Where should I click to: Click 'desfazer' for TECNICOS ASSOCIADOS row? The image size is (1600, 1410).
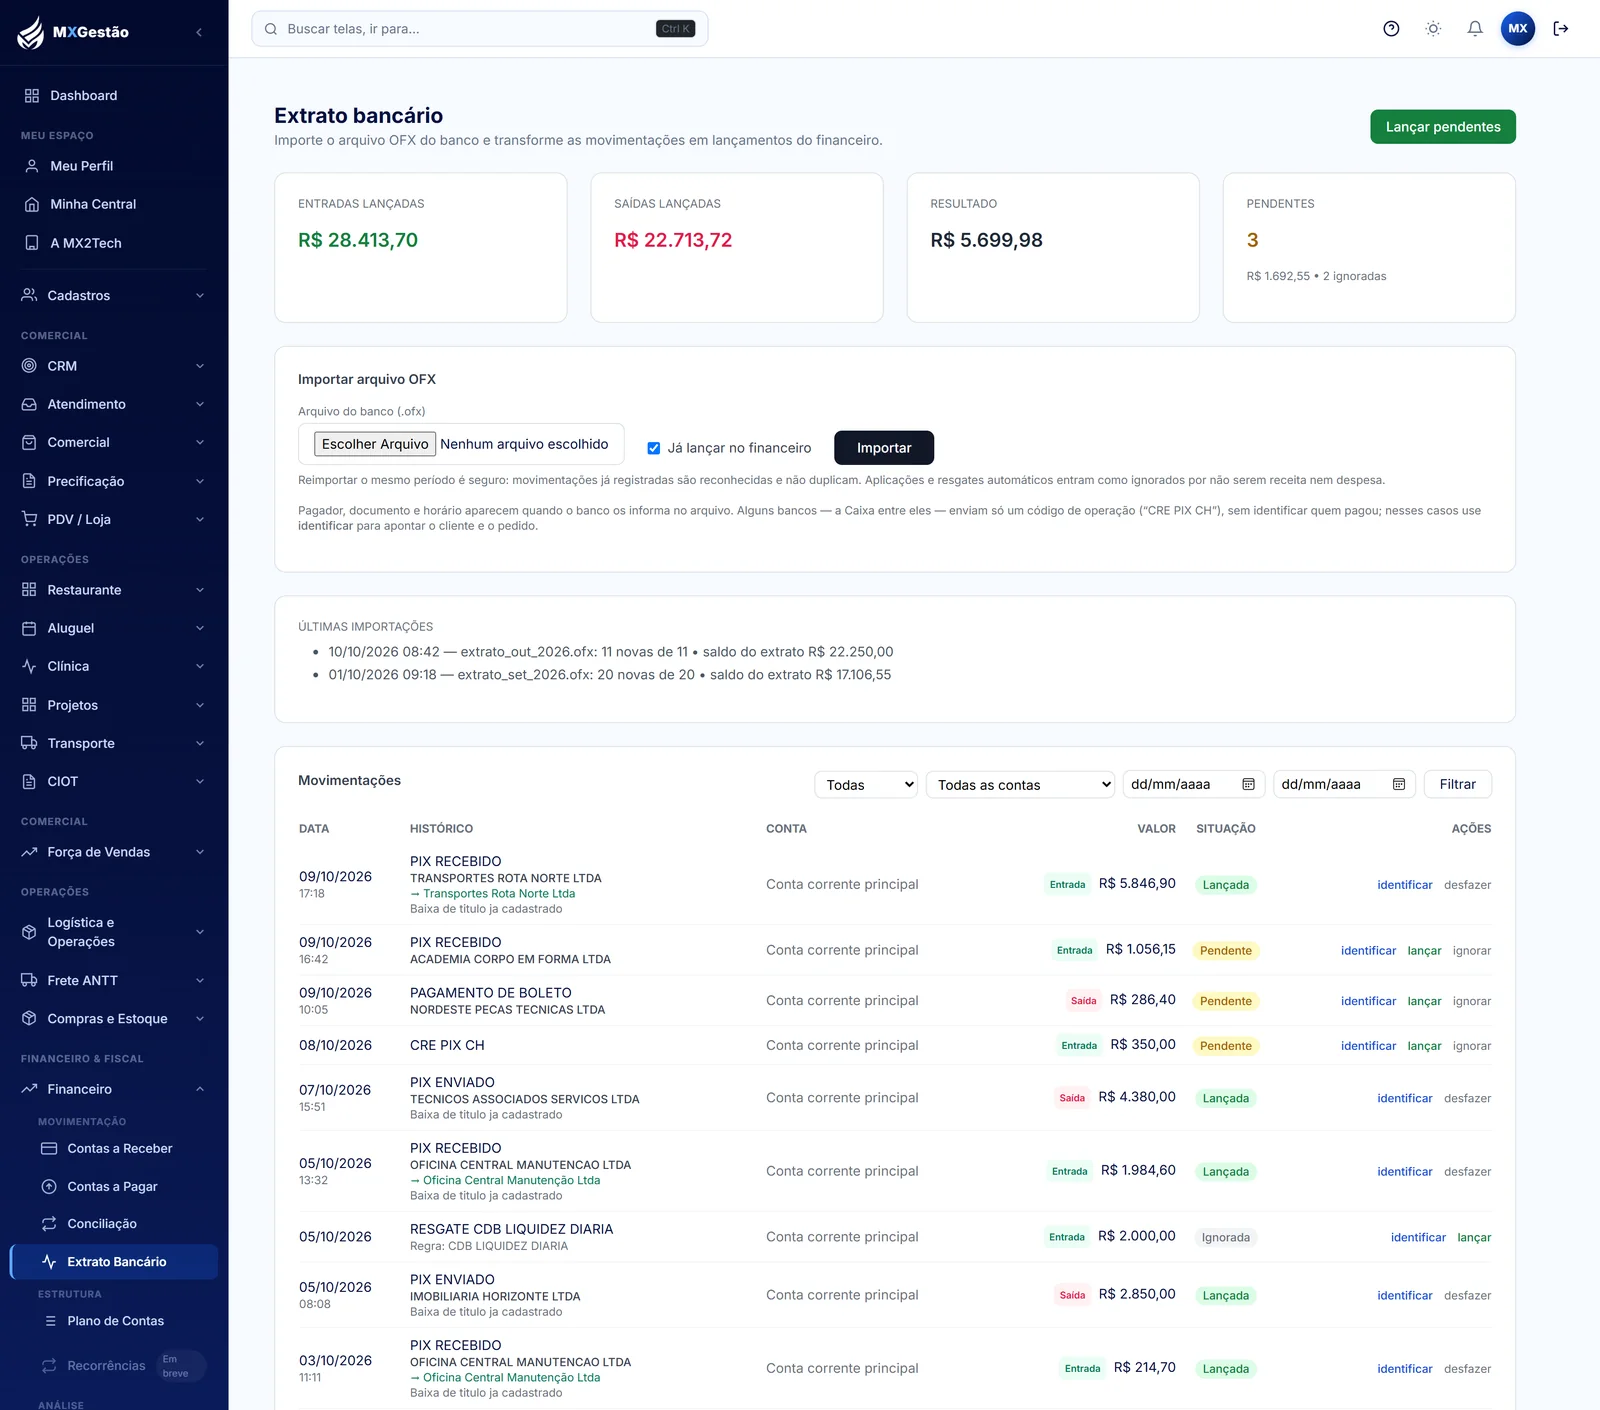(x=1467, y=1098)
